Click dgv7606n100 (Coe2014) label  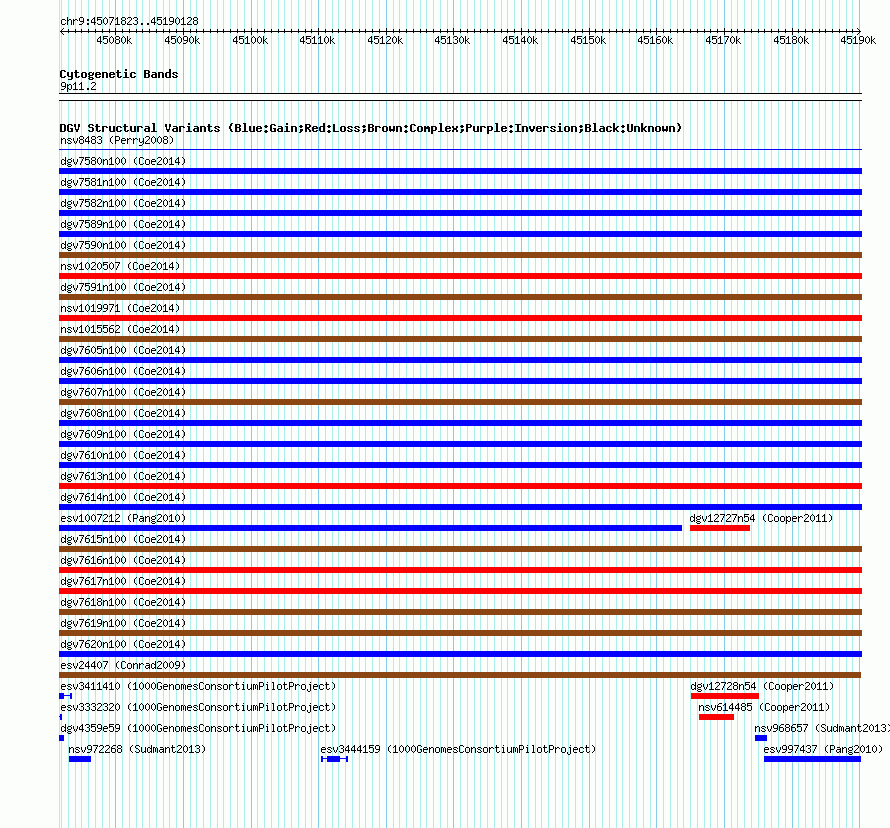[123, 371]
